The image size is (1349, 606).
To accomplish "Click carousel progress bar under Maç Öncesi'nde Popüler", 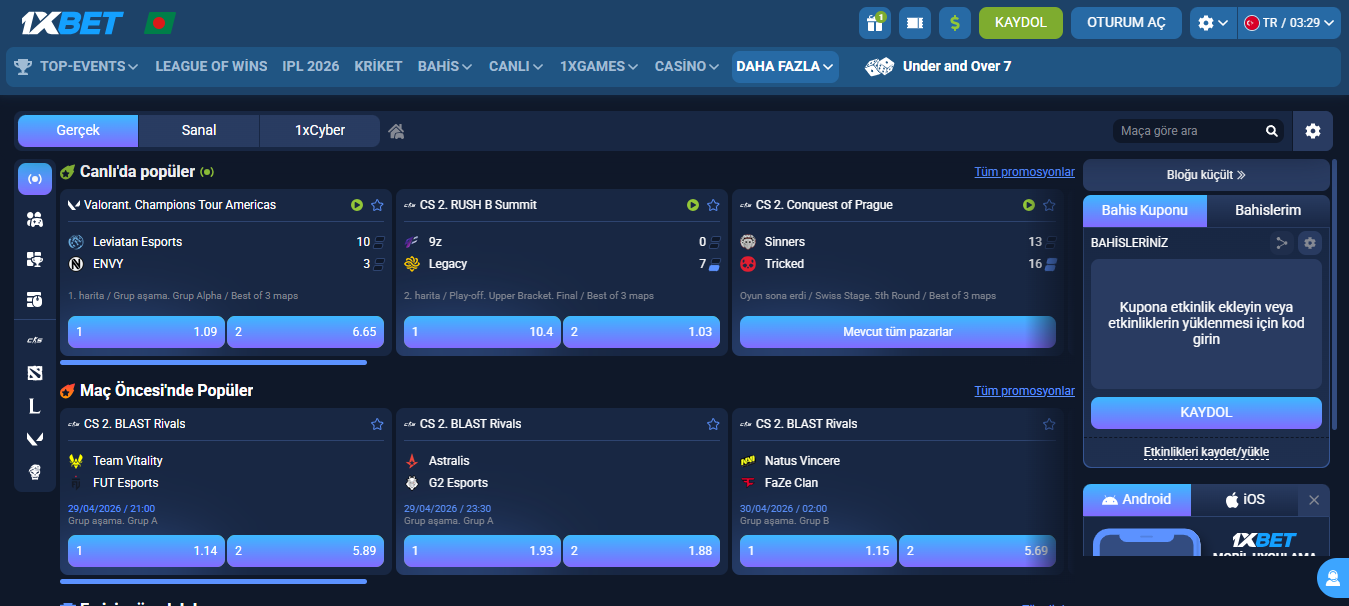I will click(x=213, y=581).
